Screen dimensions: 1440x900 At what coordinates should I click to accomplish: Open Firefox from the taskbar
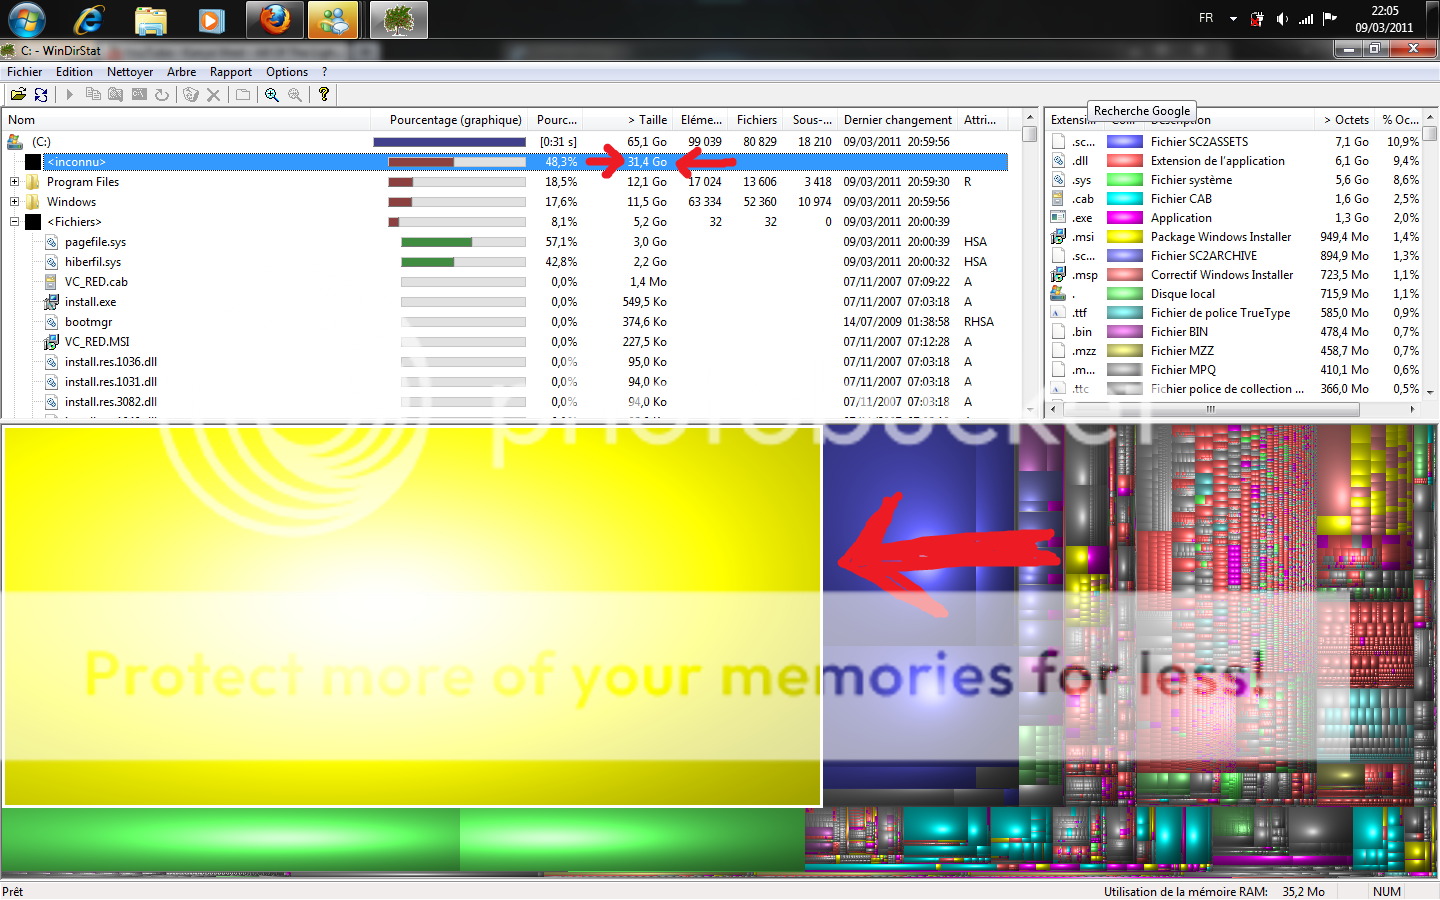[275, 20]
